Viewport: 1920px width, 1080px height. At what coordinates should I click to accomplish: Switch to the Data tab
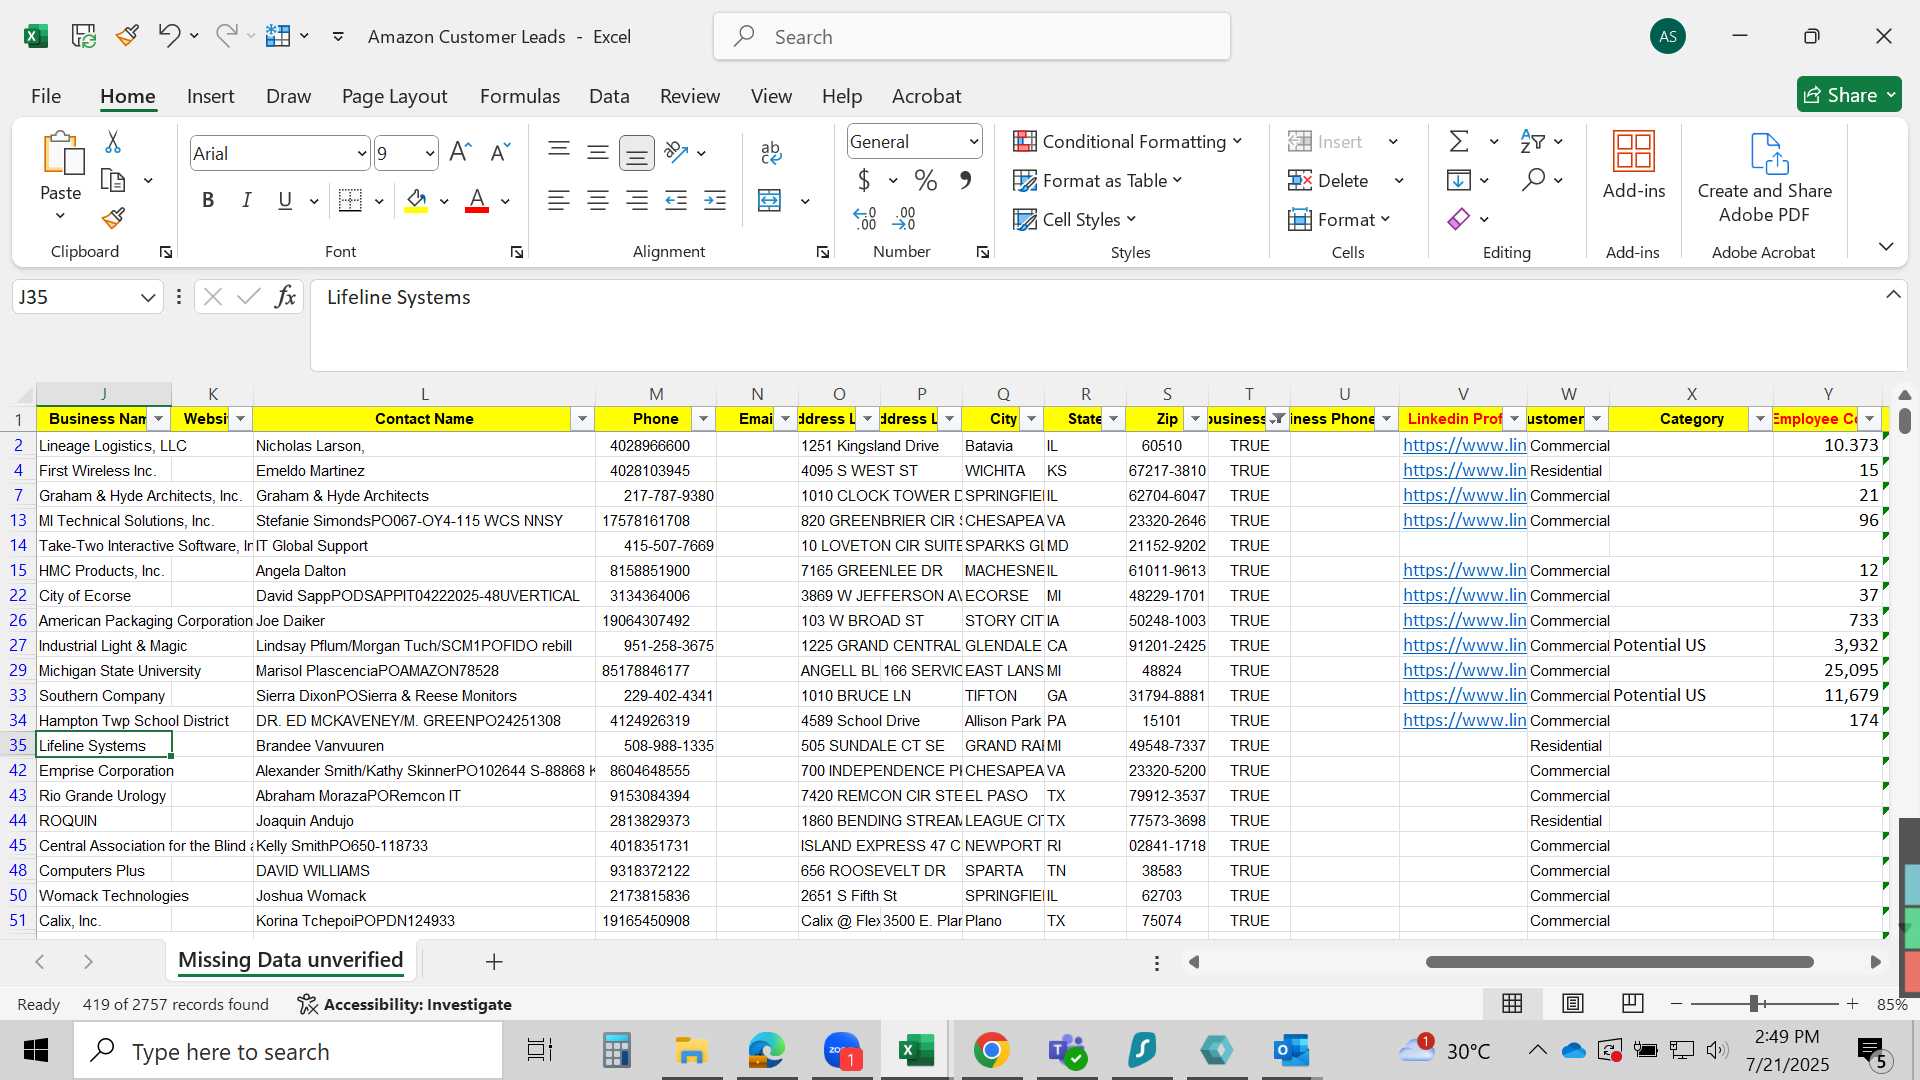[x=609, y=96]
